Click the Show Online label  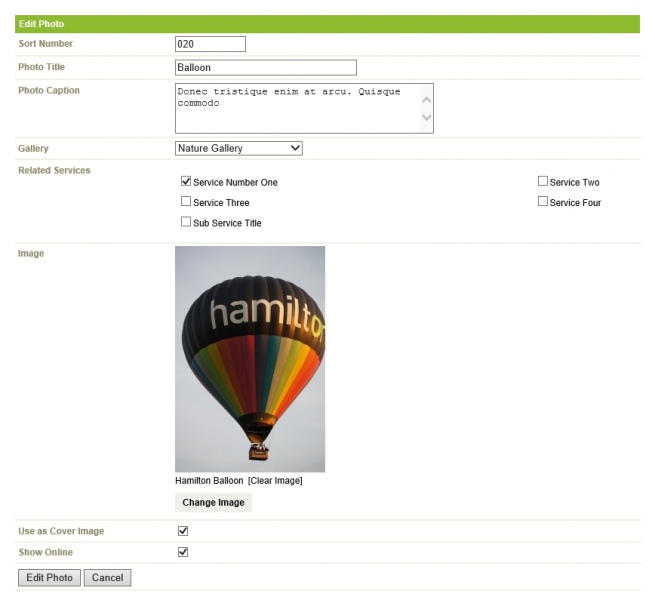(46, 552)
